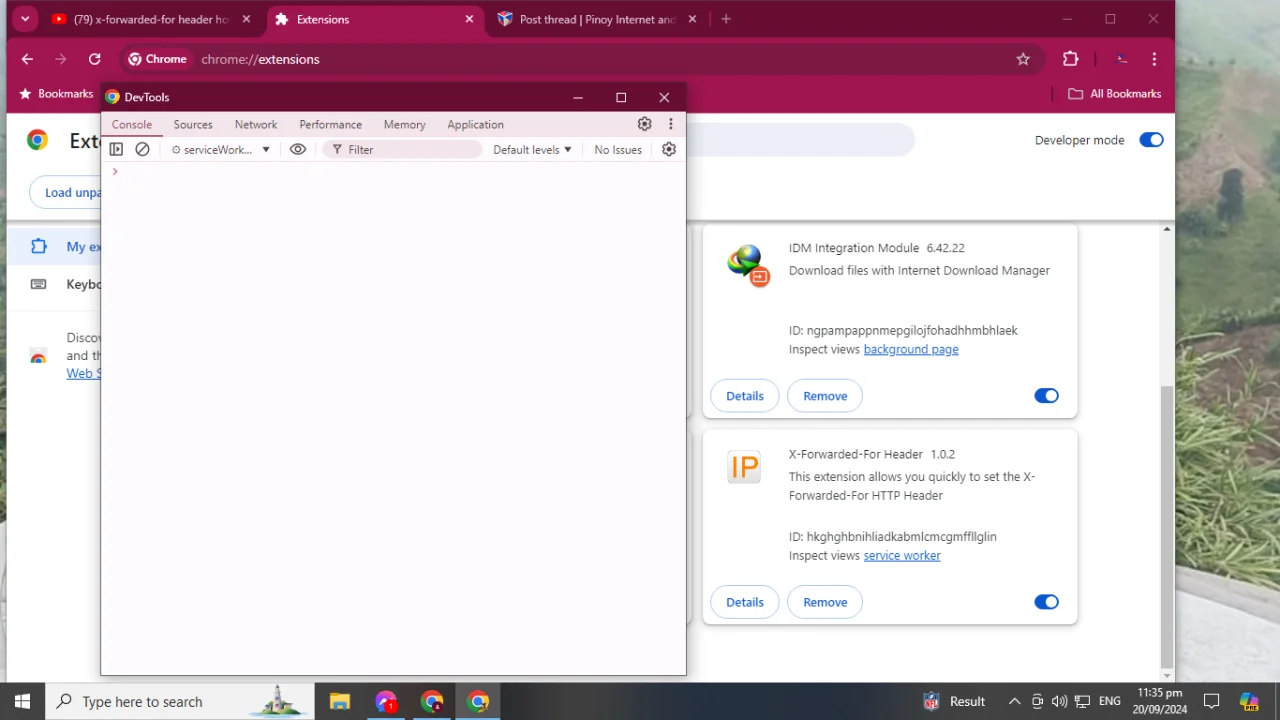
Task: Open Chrome three-dot menu
Action: (1154, 59)
